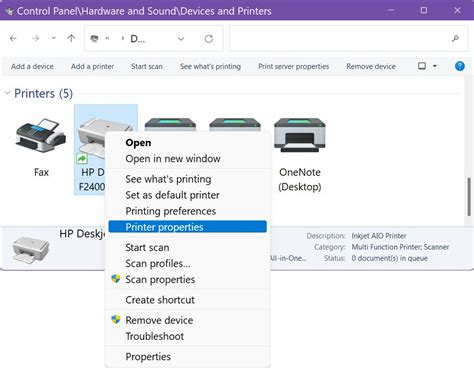Choose Printing preferences
The width and height of the screenshot is (474, 368).
click(x=187, y=211)
